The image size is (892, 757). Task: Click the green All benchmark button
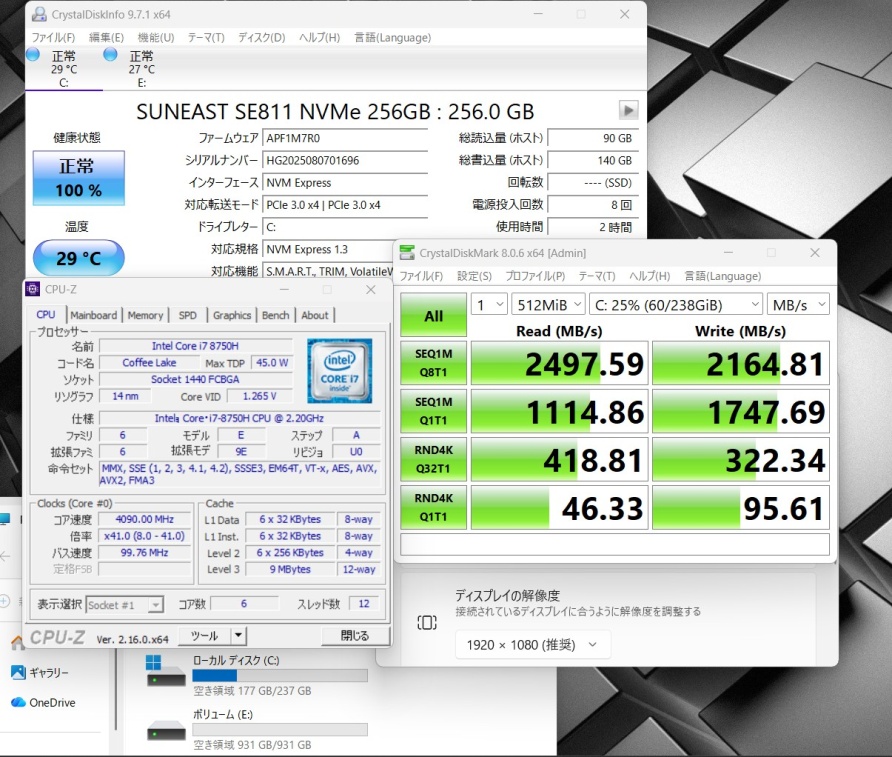click(x=433, y=315)
